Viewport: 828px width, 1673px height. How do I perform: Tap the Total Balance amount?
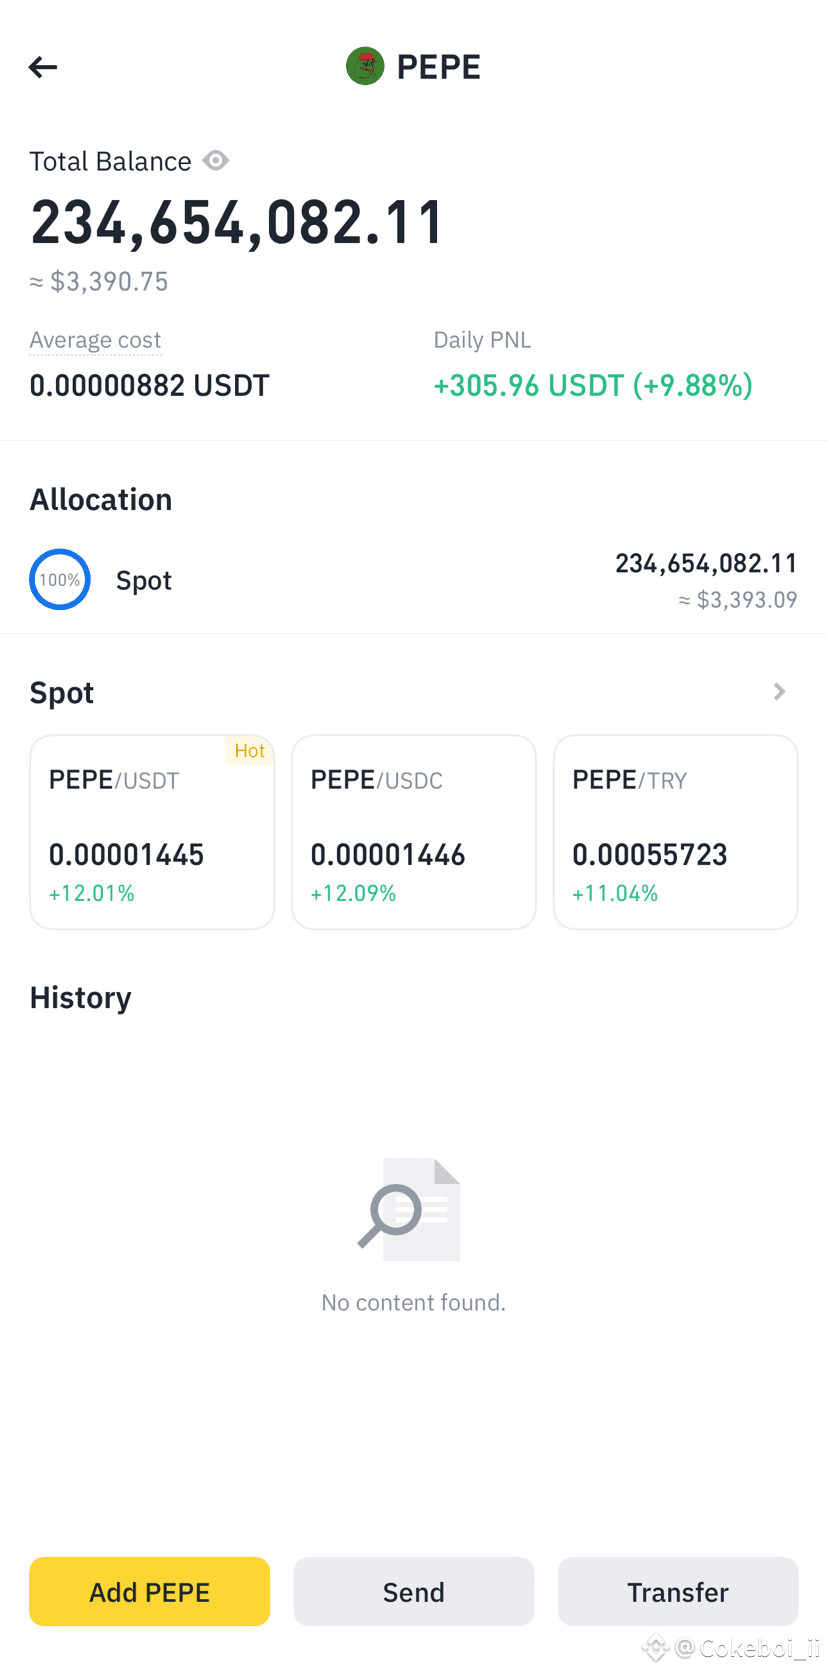[x=237, y=222]
